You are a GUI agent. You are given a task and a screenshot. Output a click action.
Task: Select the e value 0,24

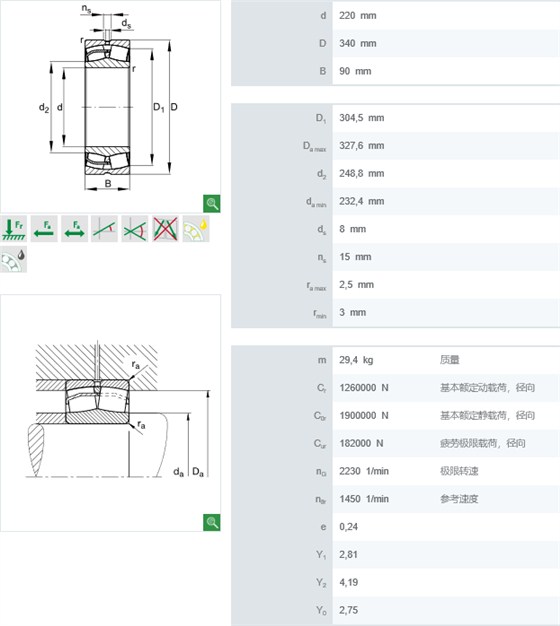tap(348, 527)
